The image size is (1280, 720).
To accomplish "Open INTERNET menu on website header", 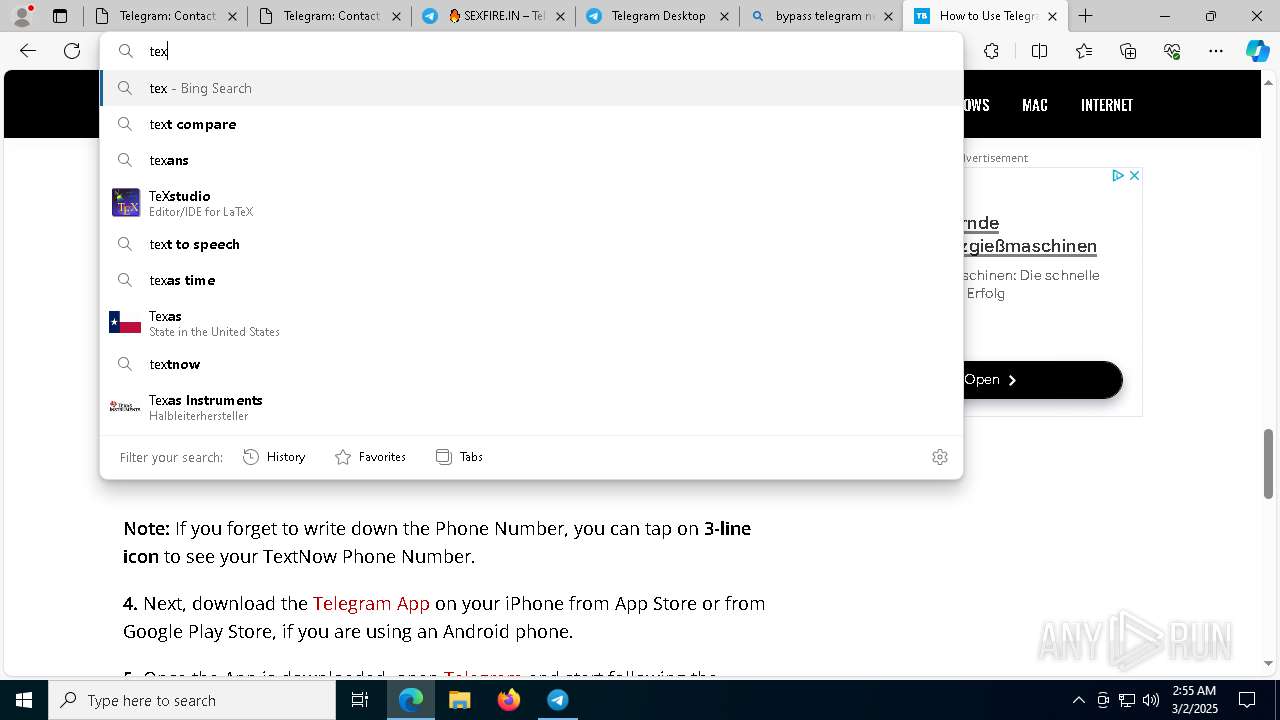I will pyautogui.click(x=1107, y=105).
